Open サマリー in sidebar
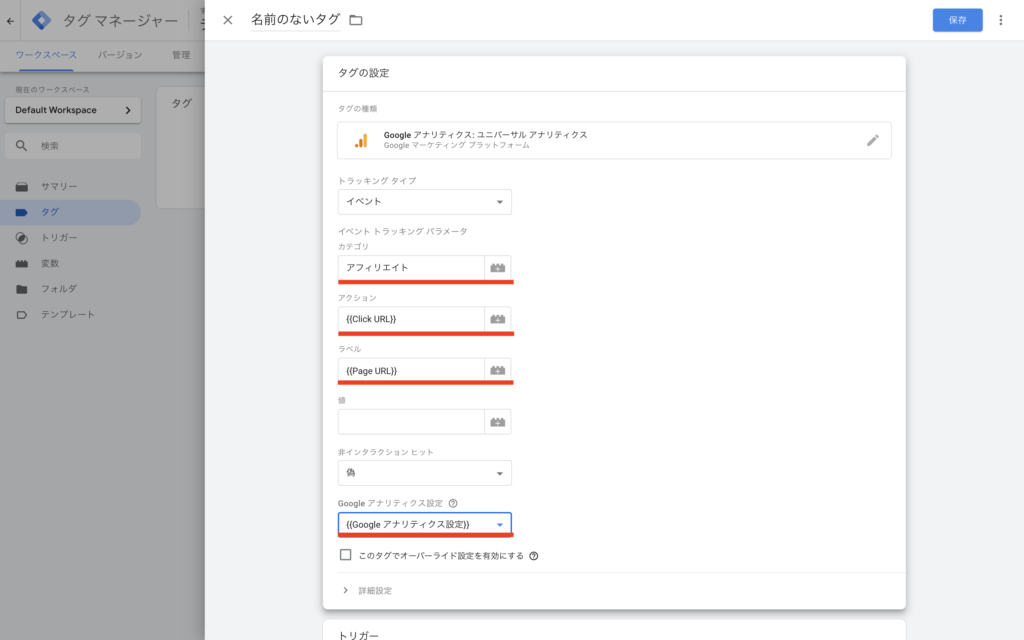This screenshot has width=1024, height=640. pyautogui.click(x=71, y=187)
